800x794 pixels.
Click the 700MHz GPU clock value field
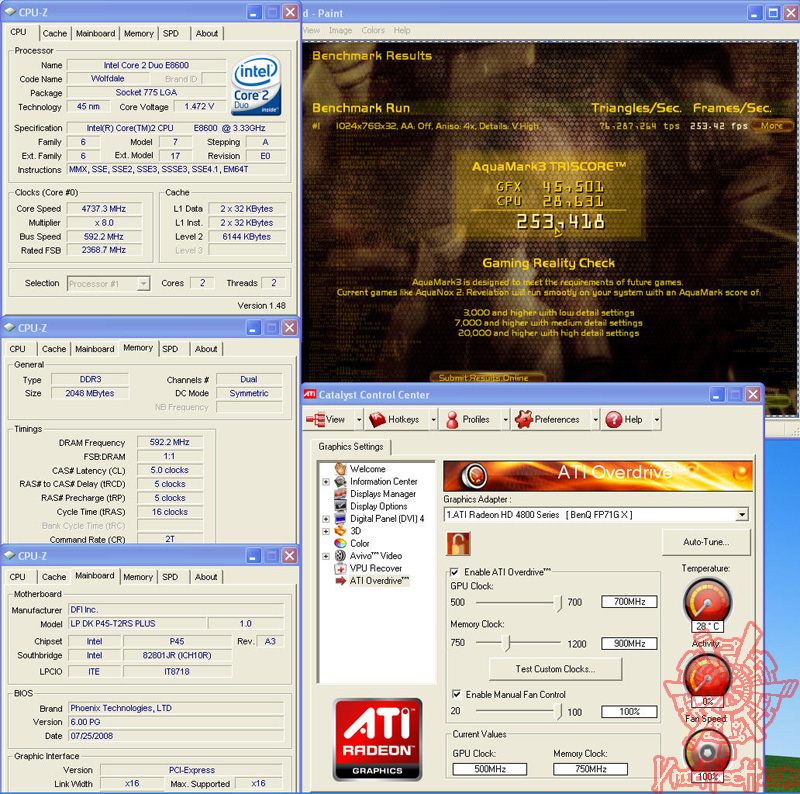629,602
